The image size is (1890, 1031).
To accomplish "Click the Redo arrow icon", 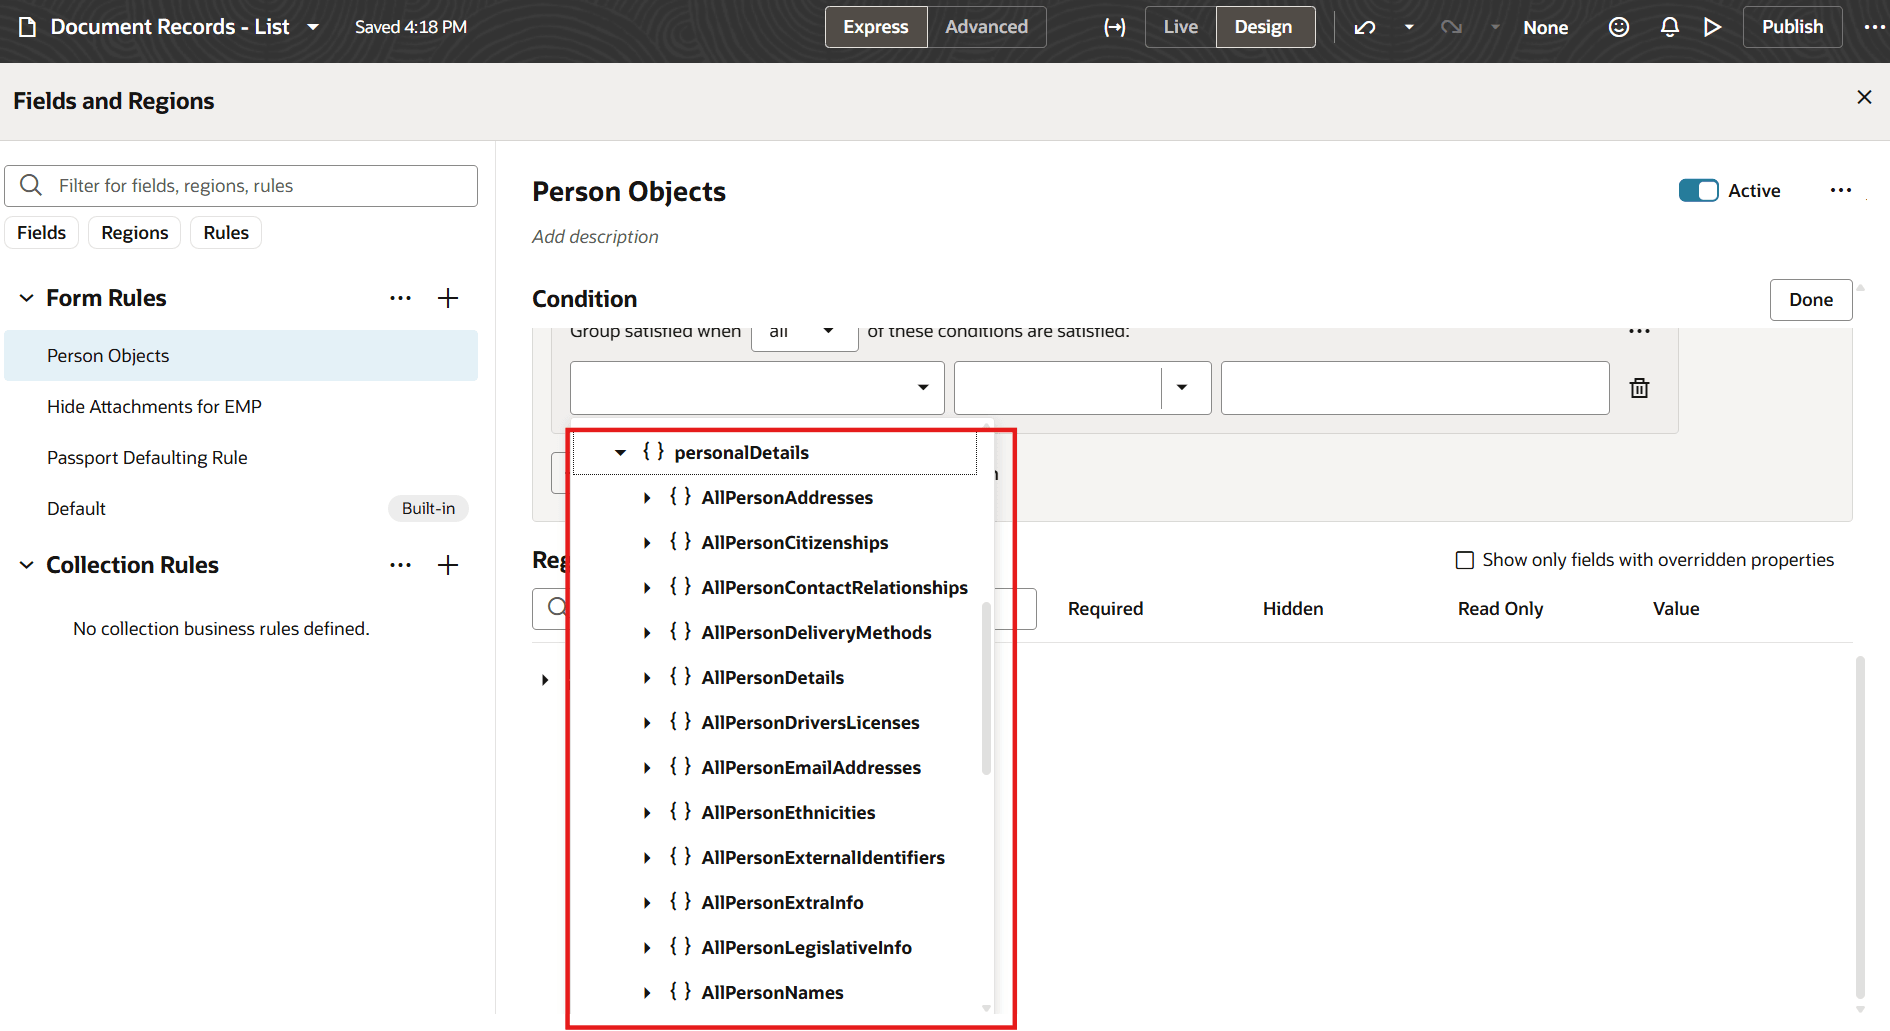I will tap(1451, 27).
